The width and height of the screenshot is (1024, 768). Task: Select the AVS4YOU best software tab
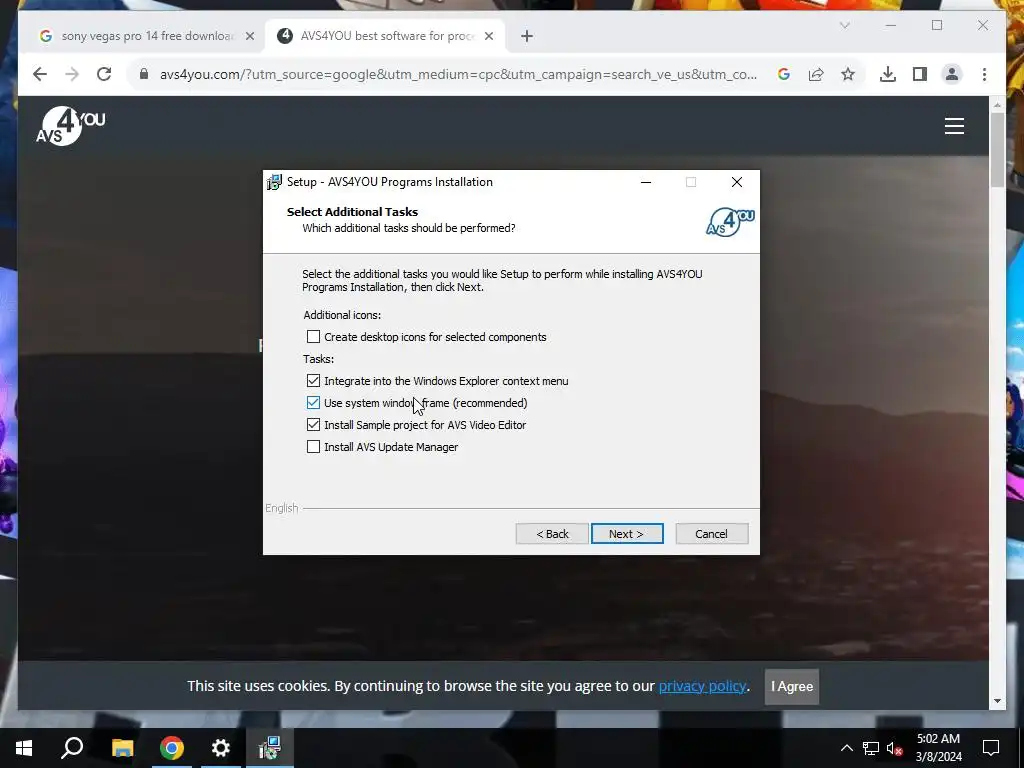(387, 36)
